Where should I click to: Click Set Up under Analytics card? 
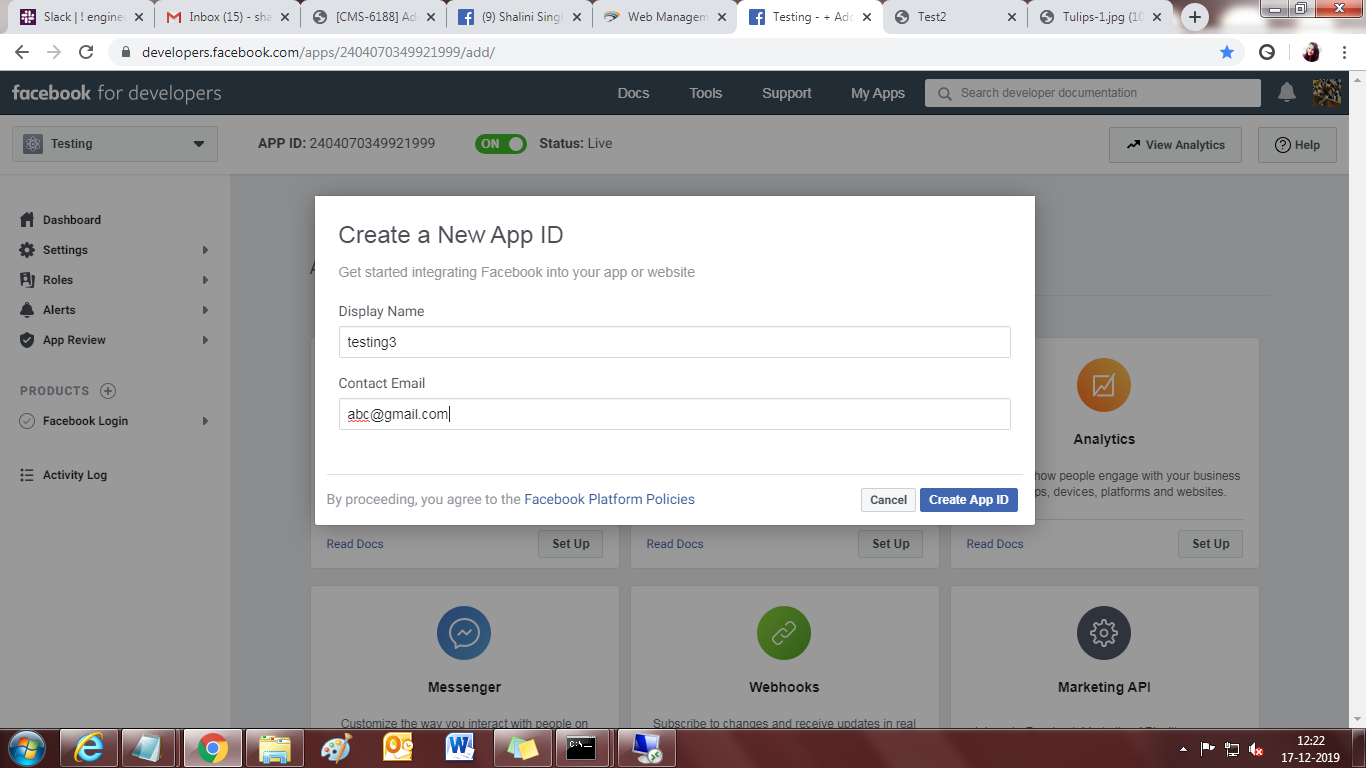pos(1210,544)
